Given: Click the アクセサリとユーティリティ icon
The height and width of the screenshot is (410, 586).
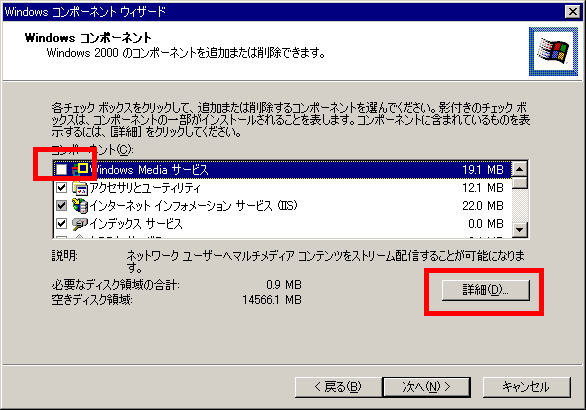Looking at the screenshot, I should click(x=80, y=188).
